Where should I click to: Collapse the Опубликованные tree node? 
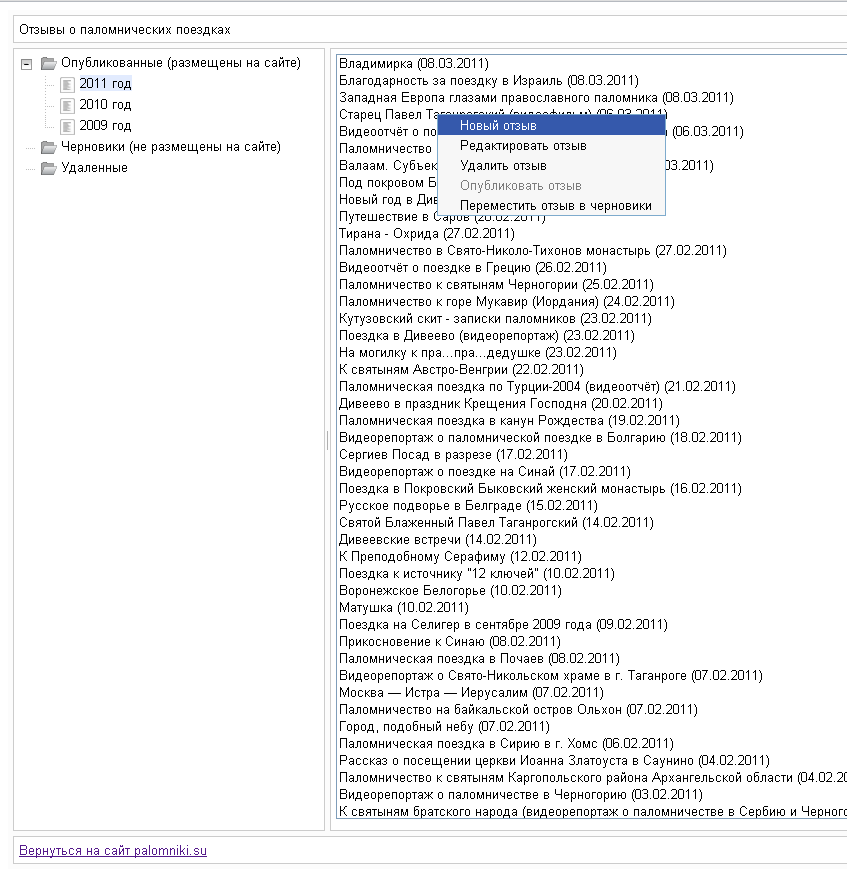27,64
